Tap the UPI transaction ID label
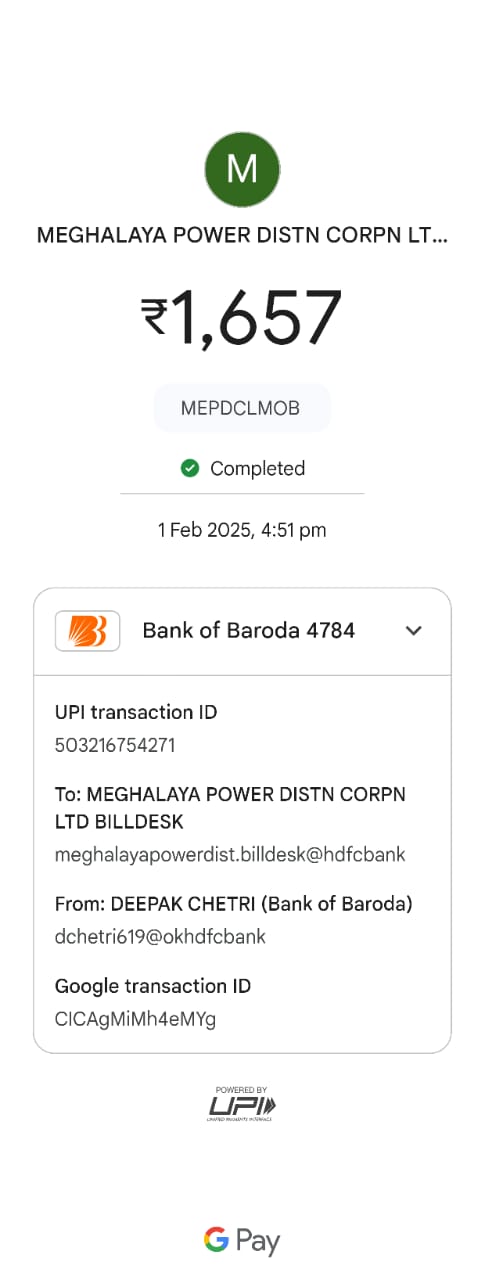Image resolution: width=485 pixels, height=1280 pixels. [x=136, y=712]
